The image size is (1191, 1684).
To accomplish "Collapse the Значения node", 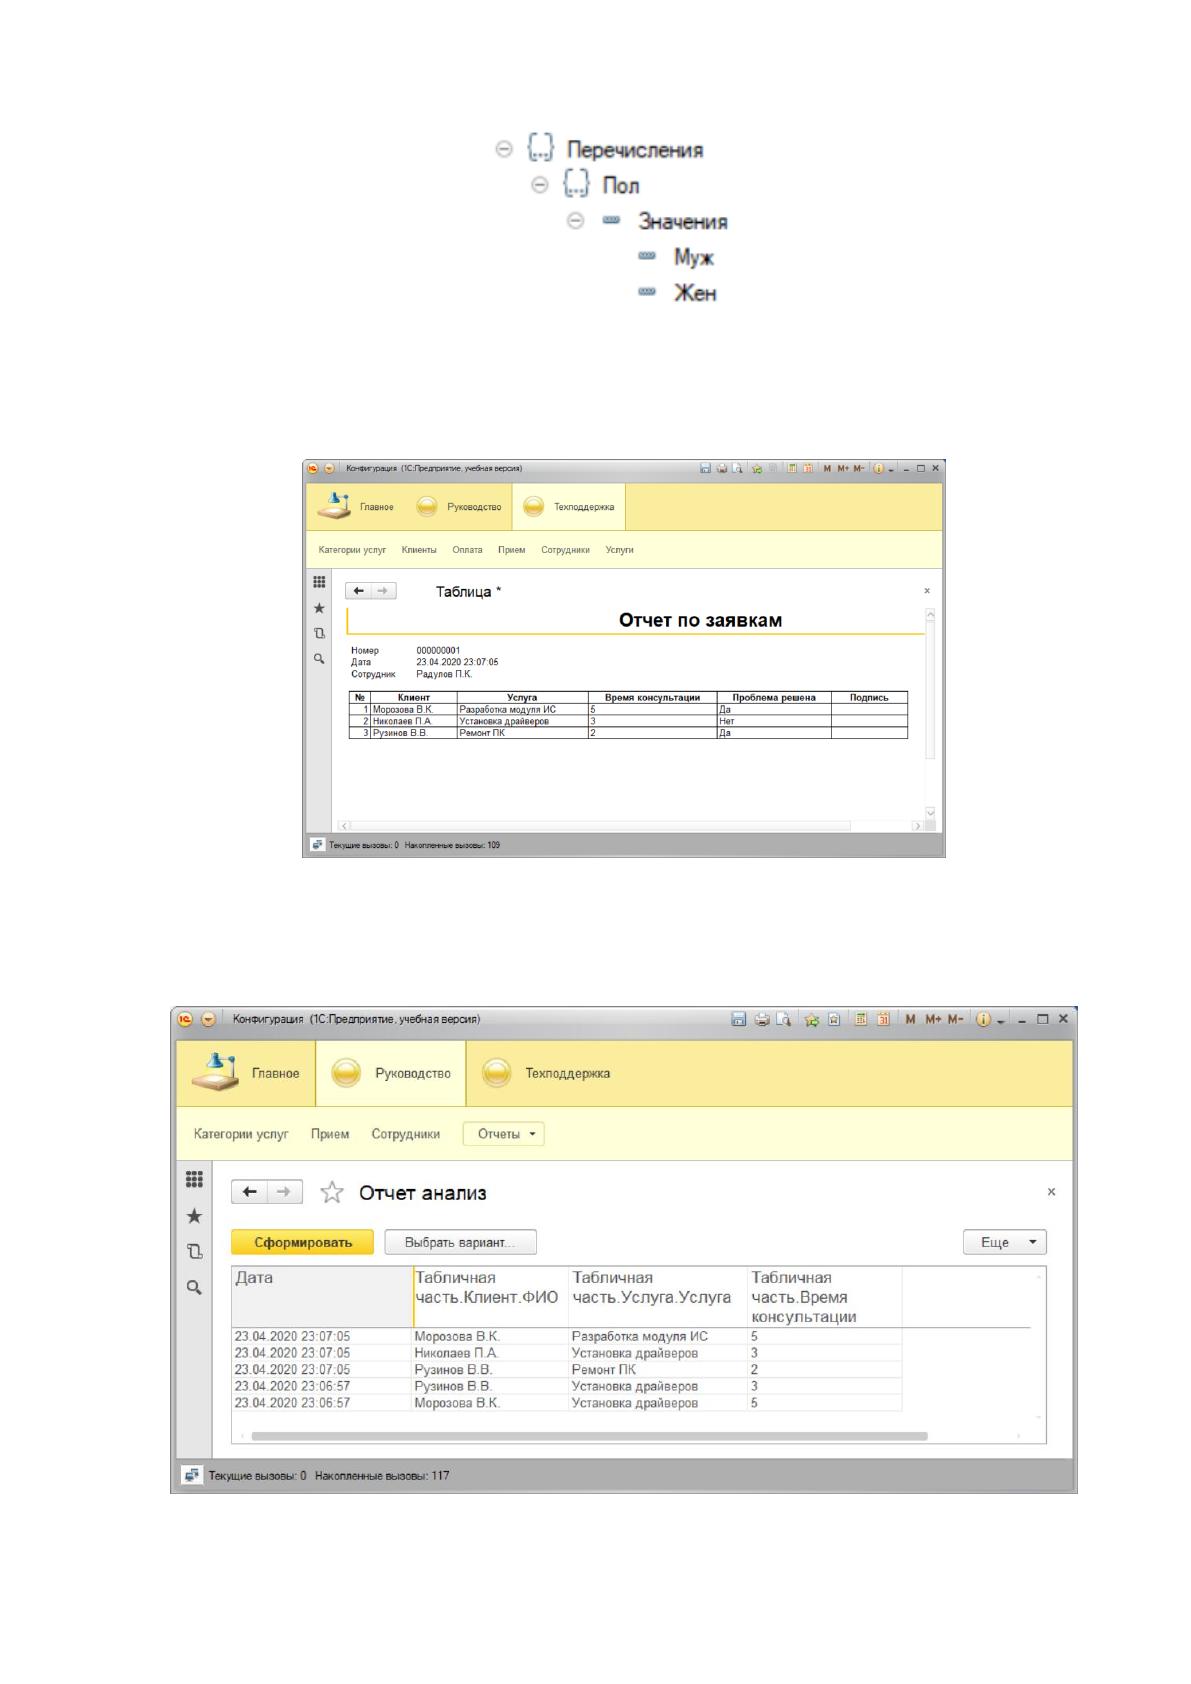I will (575, 221).
